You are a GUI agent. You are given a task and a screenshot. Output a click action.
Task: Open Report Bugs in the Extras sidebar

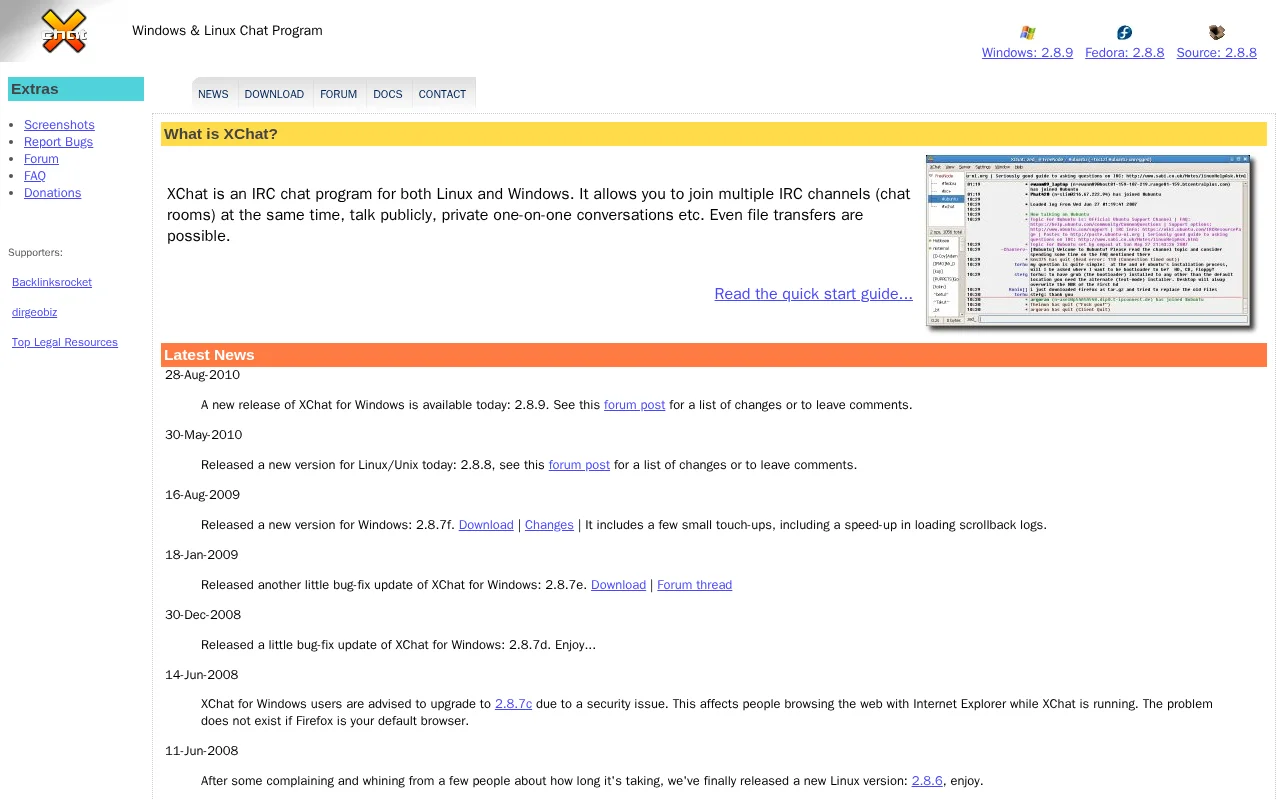coord(58,142)
